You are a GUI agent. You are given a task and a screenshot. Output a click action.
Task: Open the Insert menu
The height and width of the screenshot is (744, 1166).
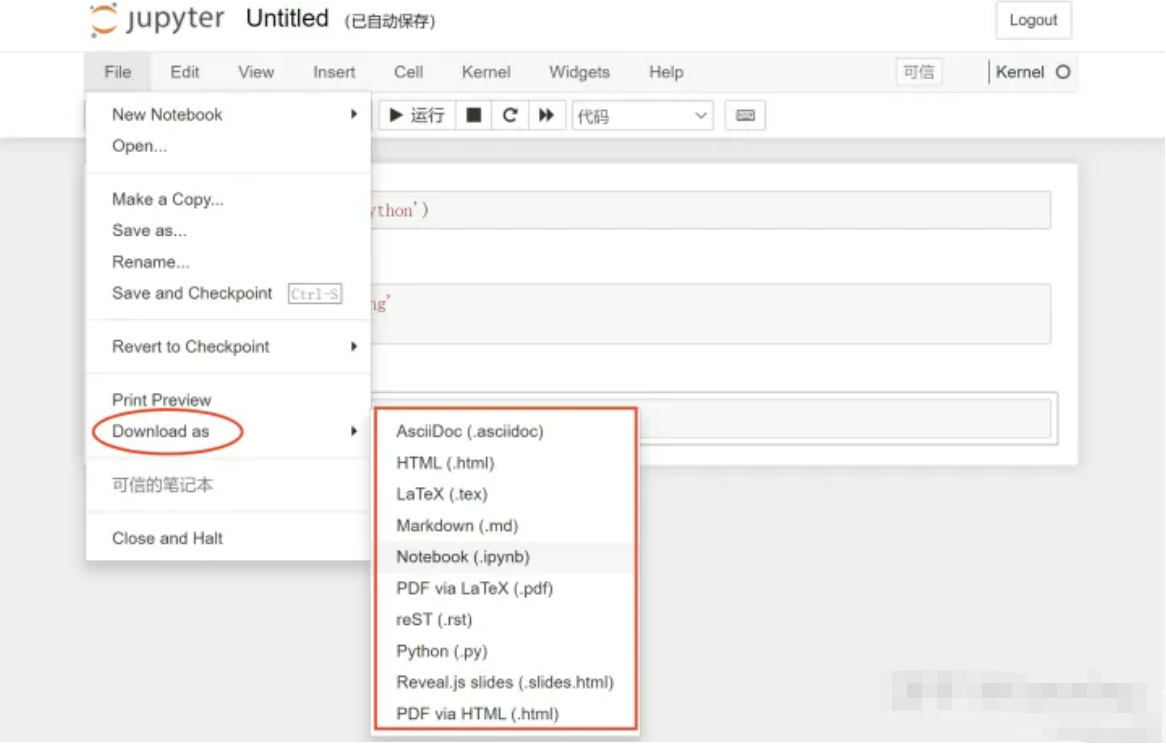click(x=334, y=72)
